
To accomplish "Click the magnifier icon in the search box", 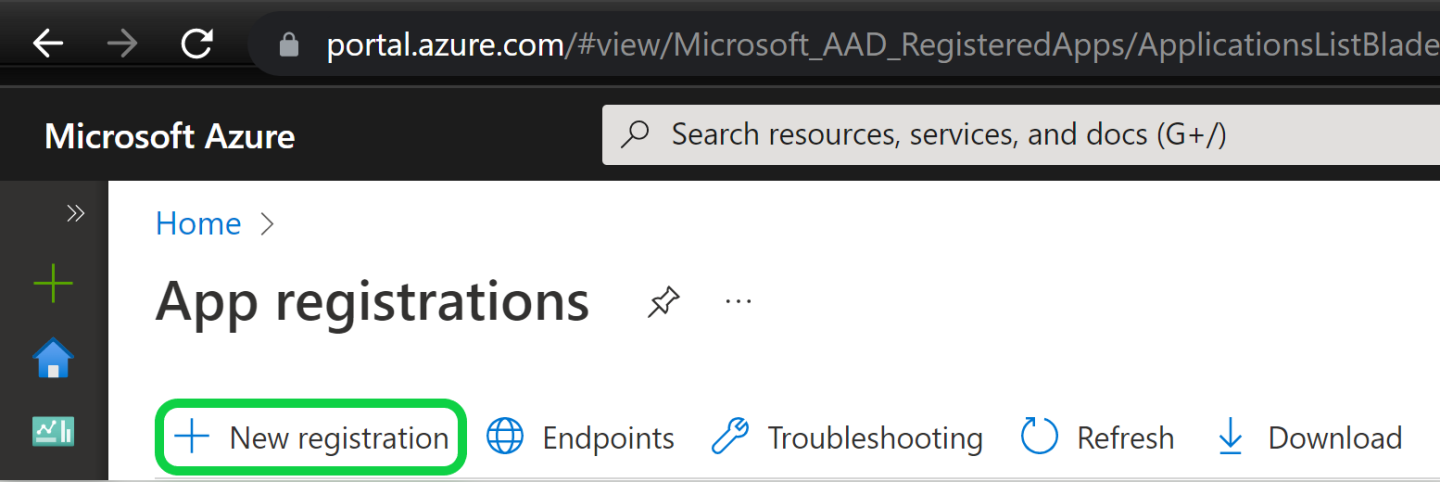I will coord(636,135).
